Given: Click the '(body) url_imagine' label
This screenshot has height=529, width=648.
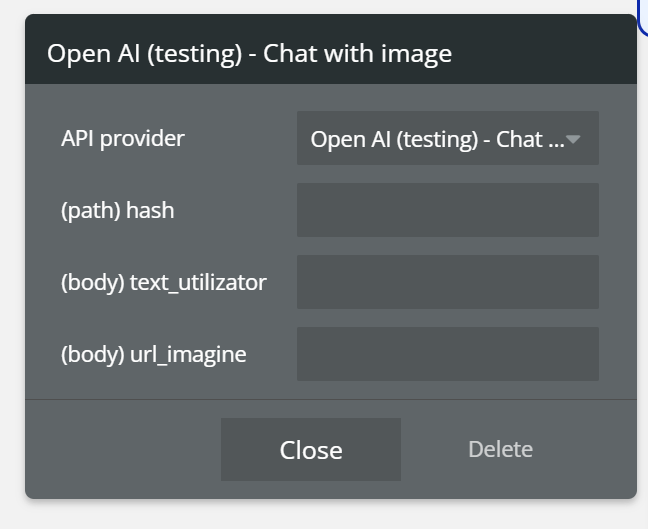Looking at the screenshot, I should [x=153, y=354].
